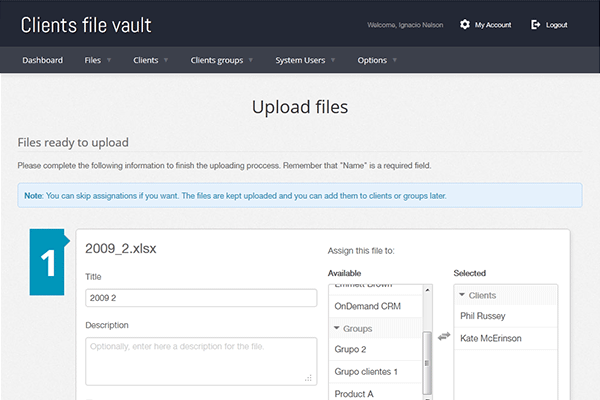Click the Clients file vault logo

click(86, 25)
